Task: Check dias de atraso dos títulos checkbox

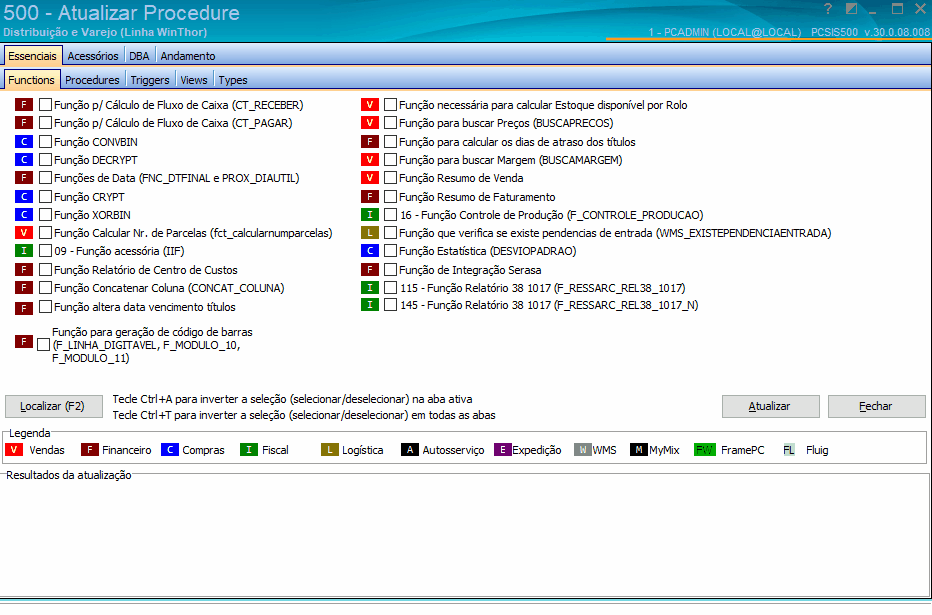Action: point(390,141)
